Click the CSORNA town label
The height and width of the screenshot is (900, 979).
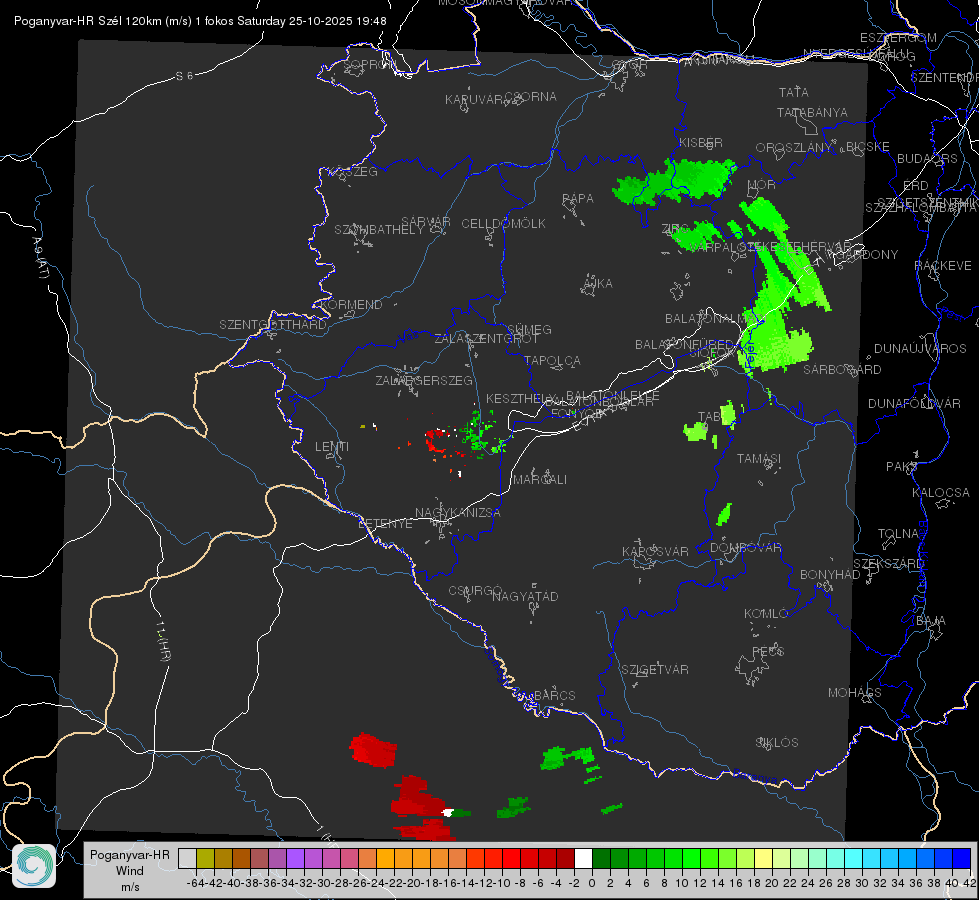tap(531, 97)
